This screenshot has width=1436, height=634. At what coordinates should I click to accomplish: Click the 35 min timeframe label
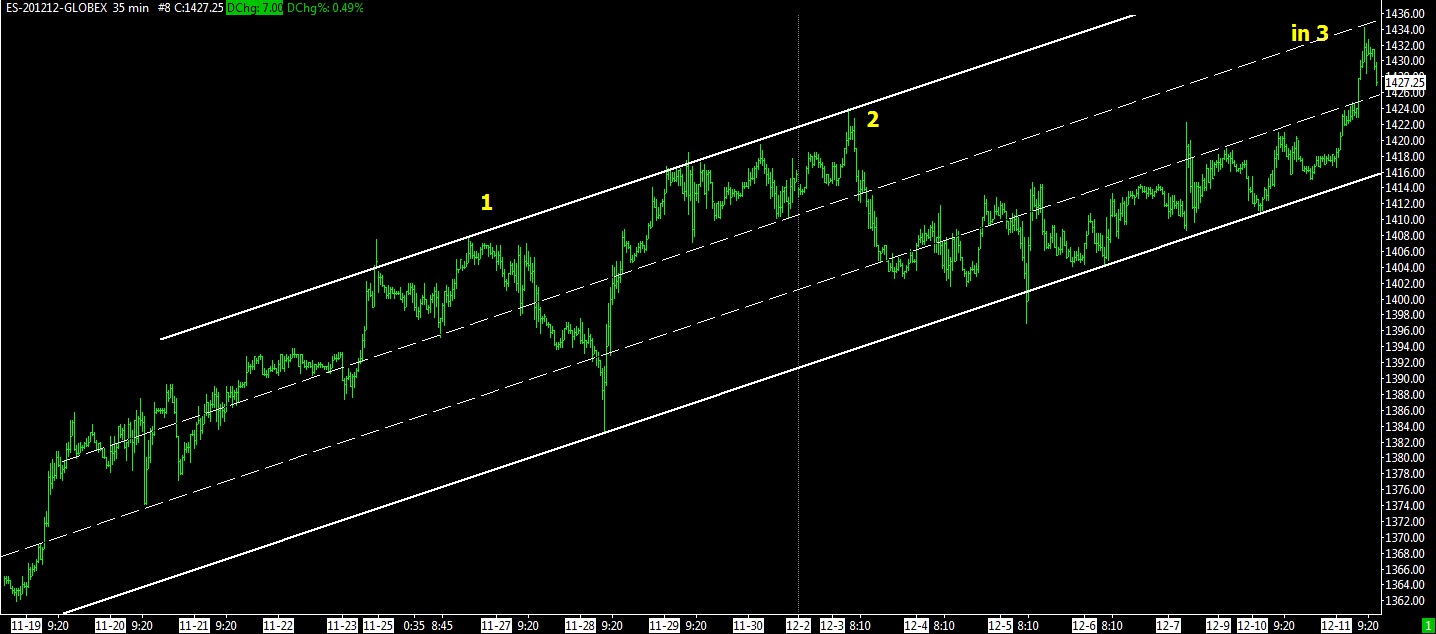(x=131, y=8)
